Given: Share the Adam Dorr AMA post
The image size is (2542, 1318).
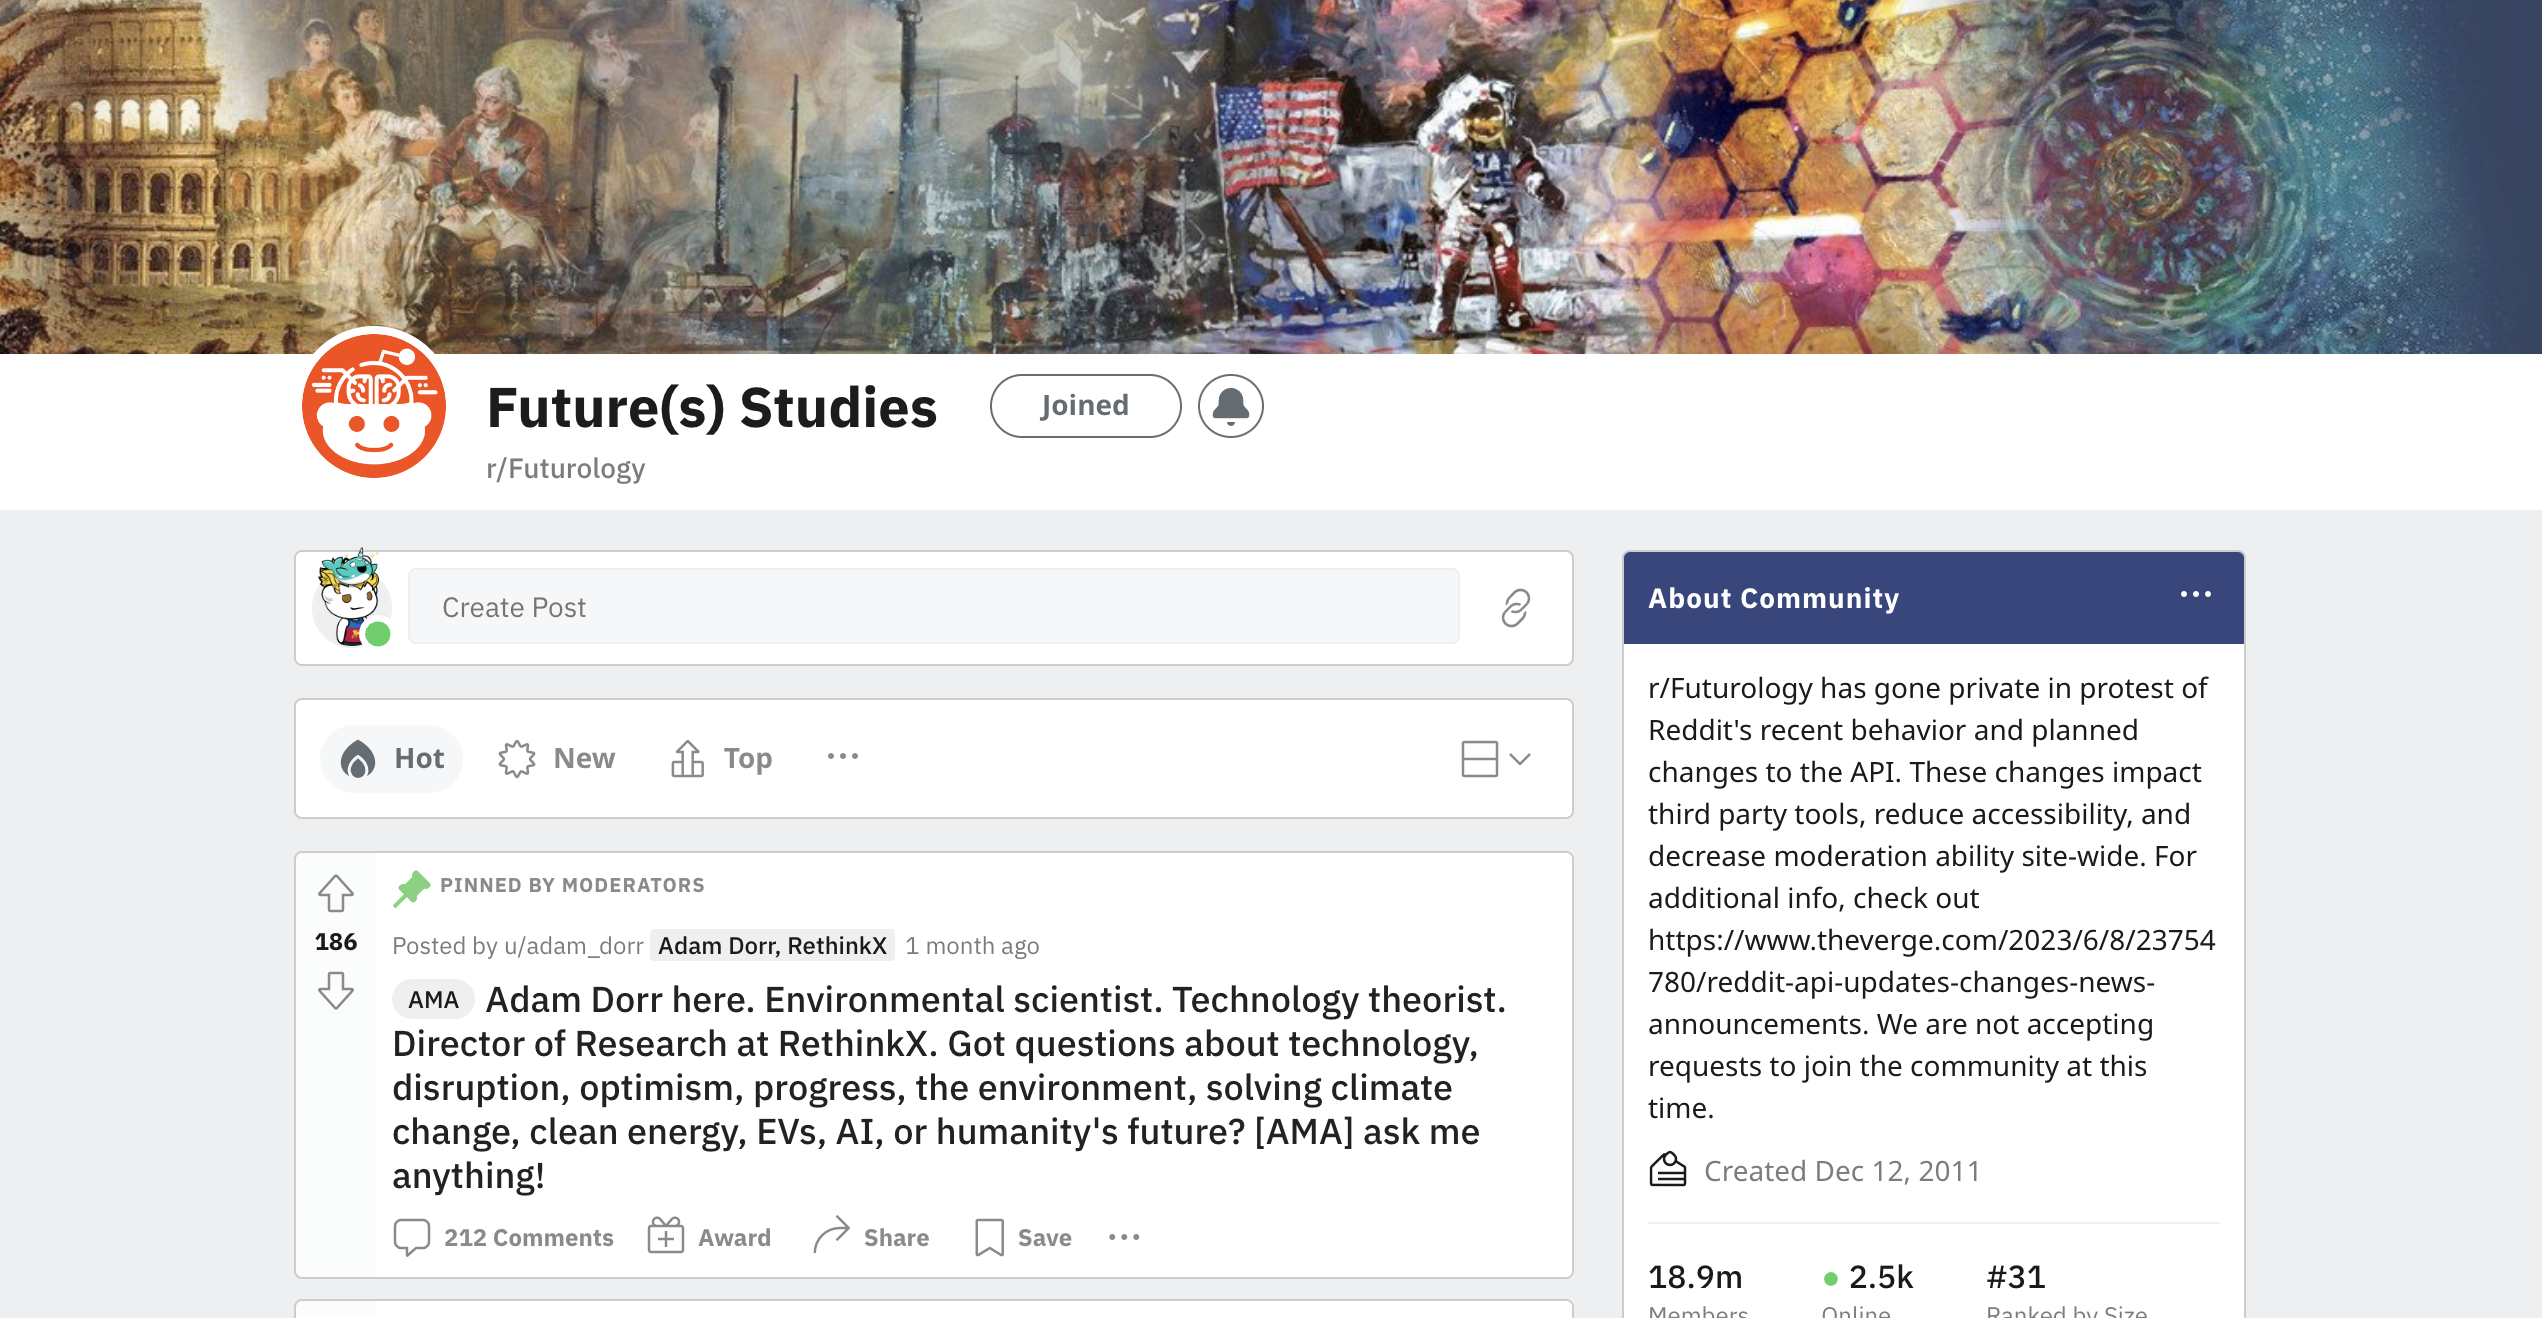Looking at the screenshot, I should coord(871,1237).
